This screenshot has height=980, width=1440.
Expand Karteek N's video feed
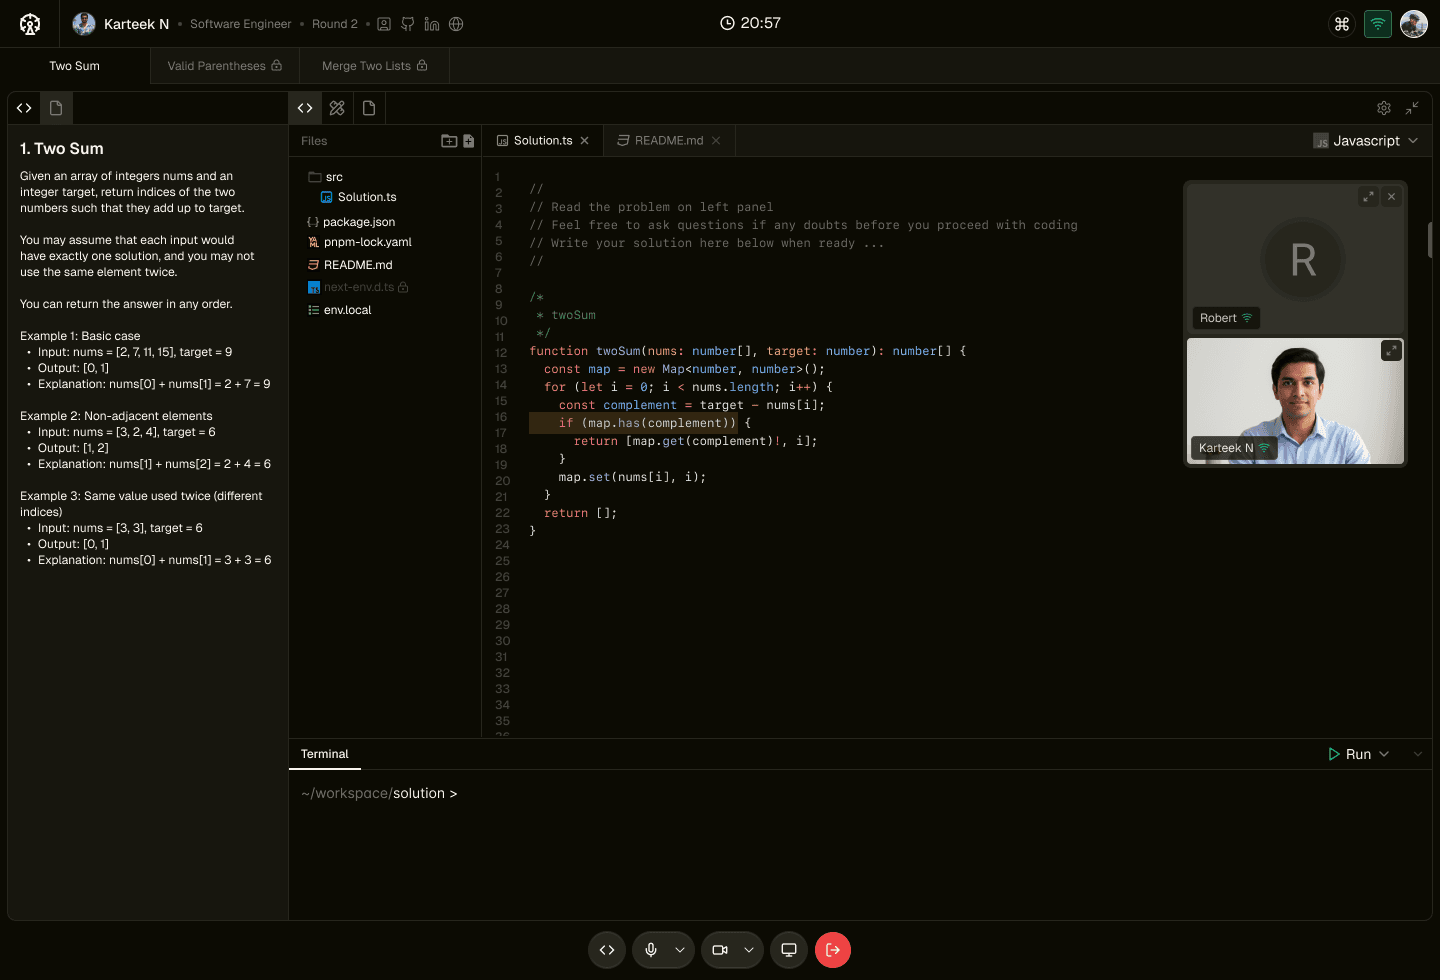(x=1391, y=351)
